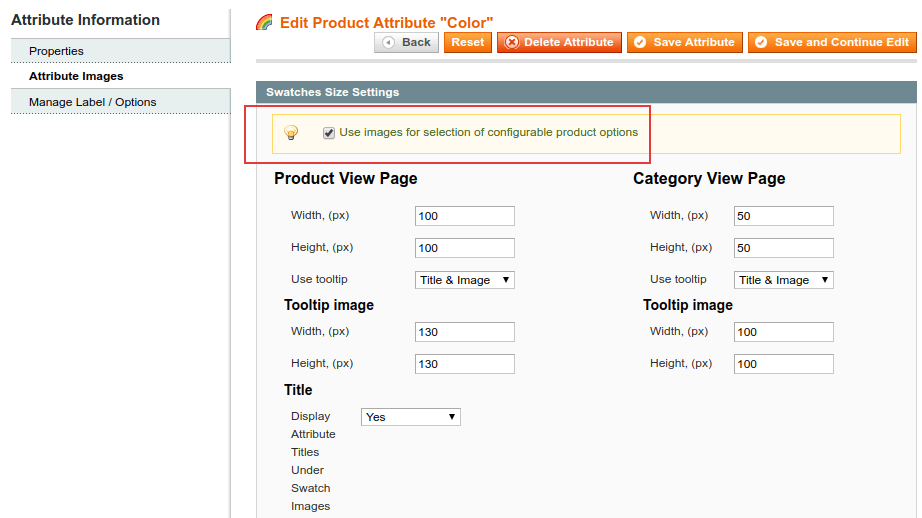Click Product View Page swatch Height field
This screenshot has height=518, width=922.
pos(465,248)
